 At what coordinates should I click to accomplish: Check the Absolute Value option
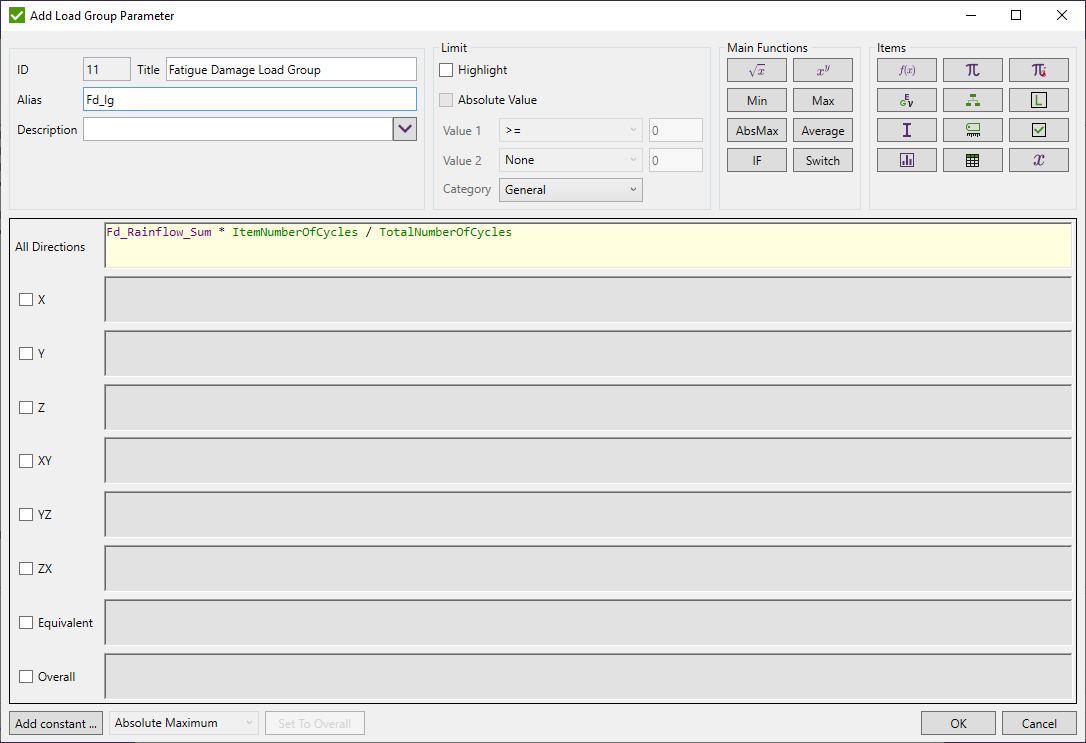[445, 100]
